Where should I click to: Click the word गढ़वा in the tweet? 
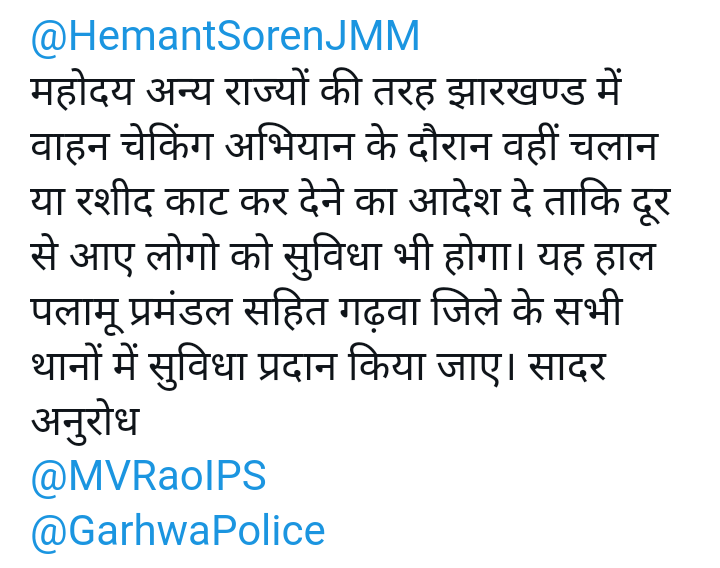pyautogui.click(x=379, y=311)
